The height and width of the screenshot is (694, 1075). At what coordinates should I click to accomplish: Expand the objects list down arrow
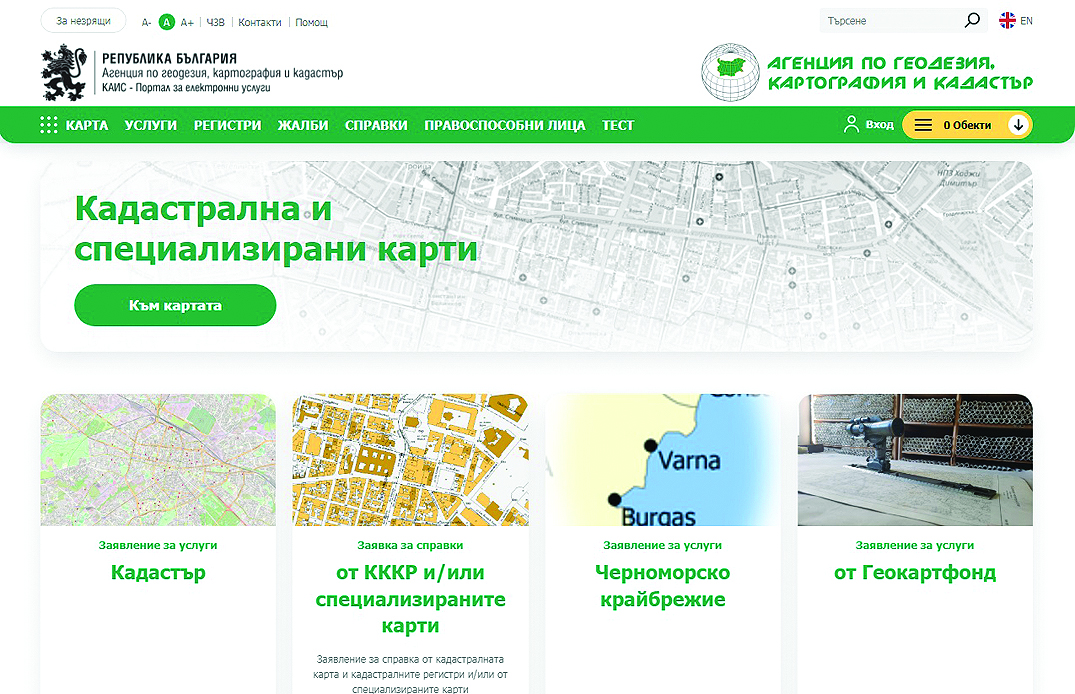(x=1018, y=125)
